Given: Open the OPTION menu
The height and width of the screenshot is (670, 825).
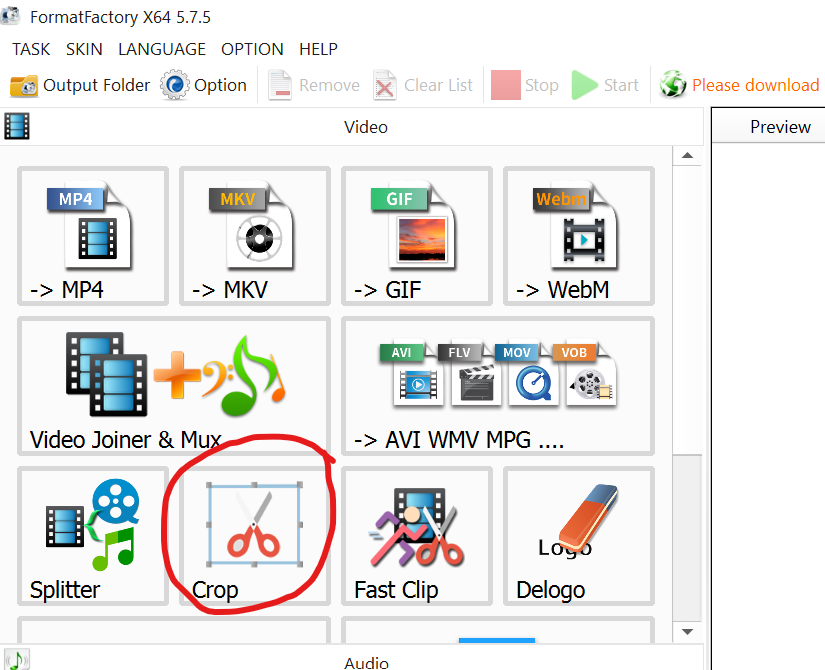Looking at the screenshot, I should point(252,49).
